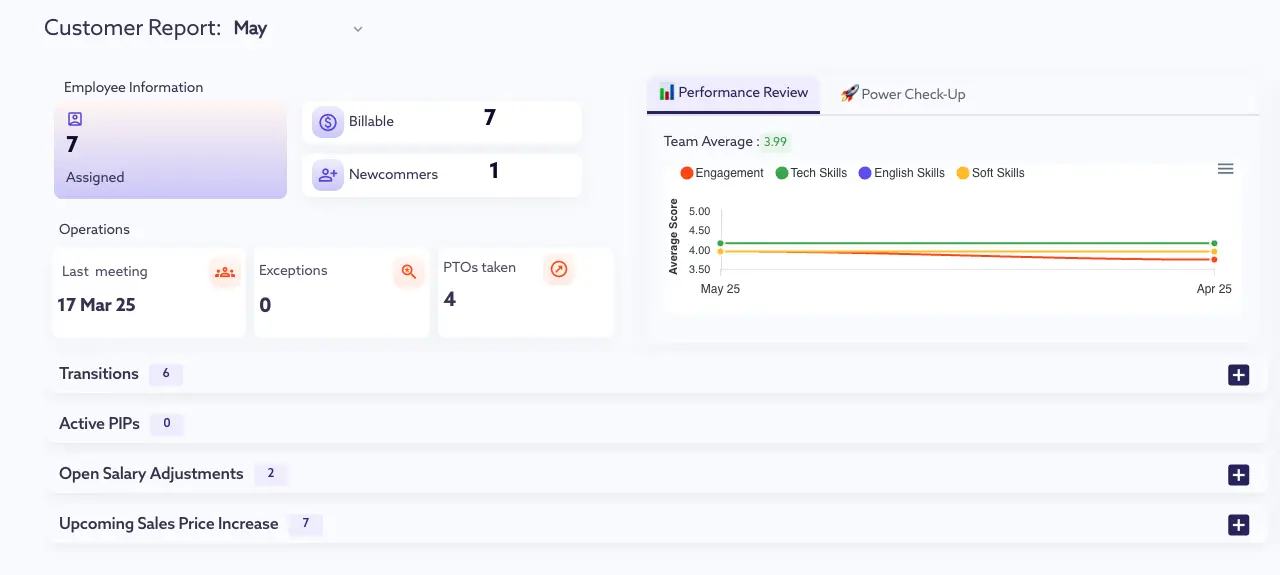This screenshot has width=1280, height=575.
Task: Click the Last meeting group icon
Action: coord(225,272)
